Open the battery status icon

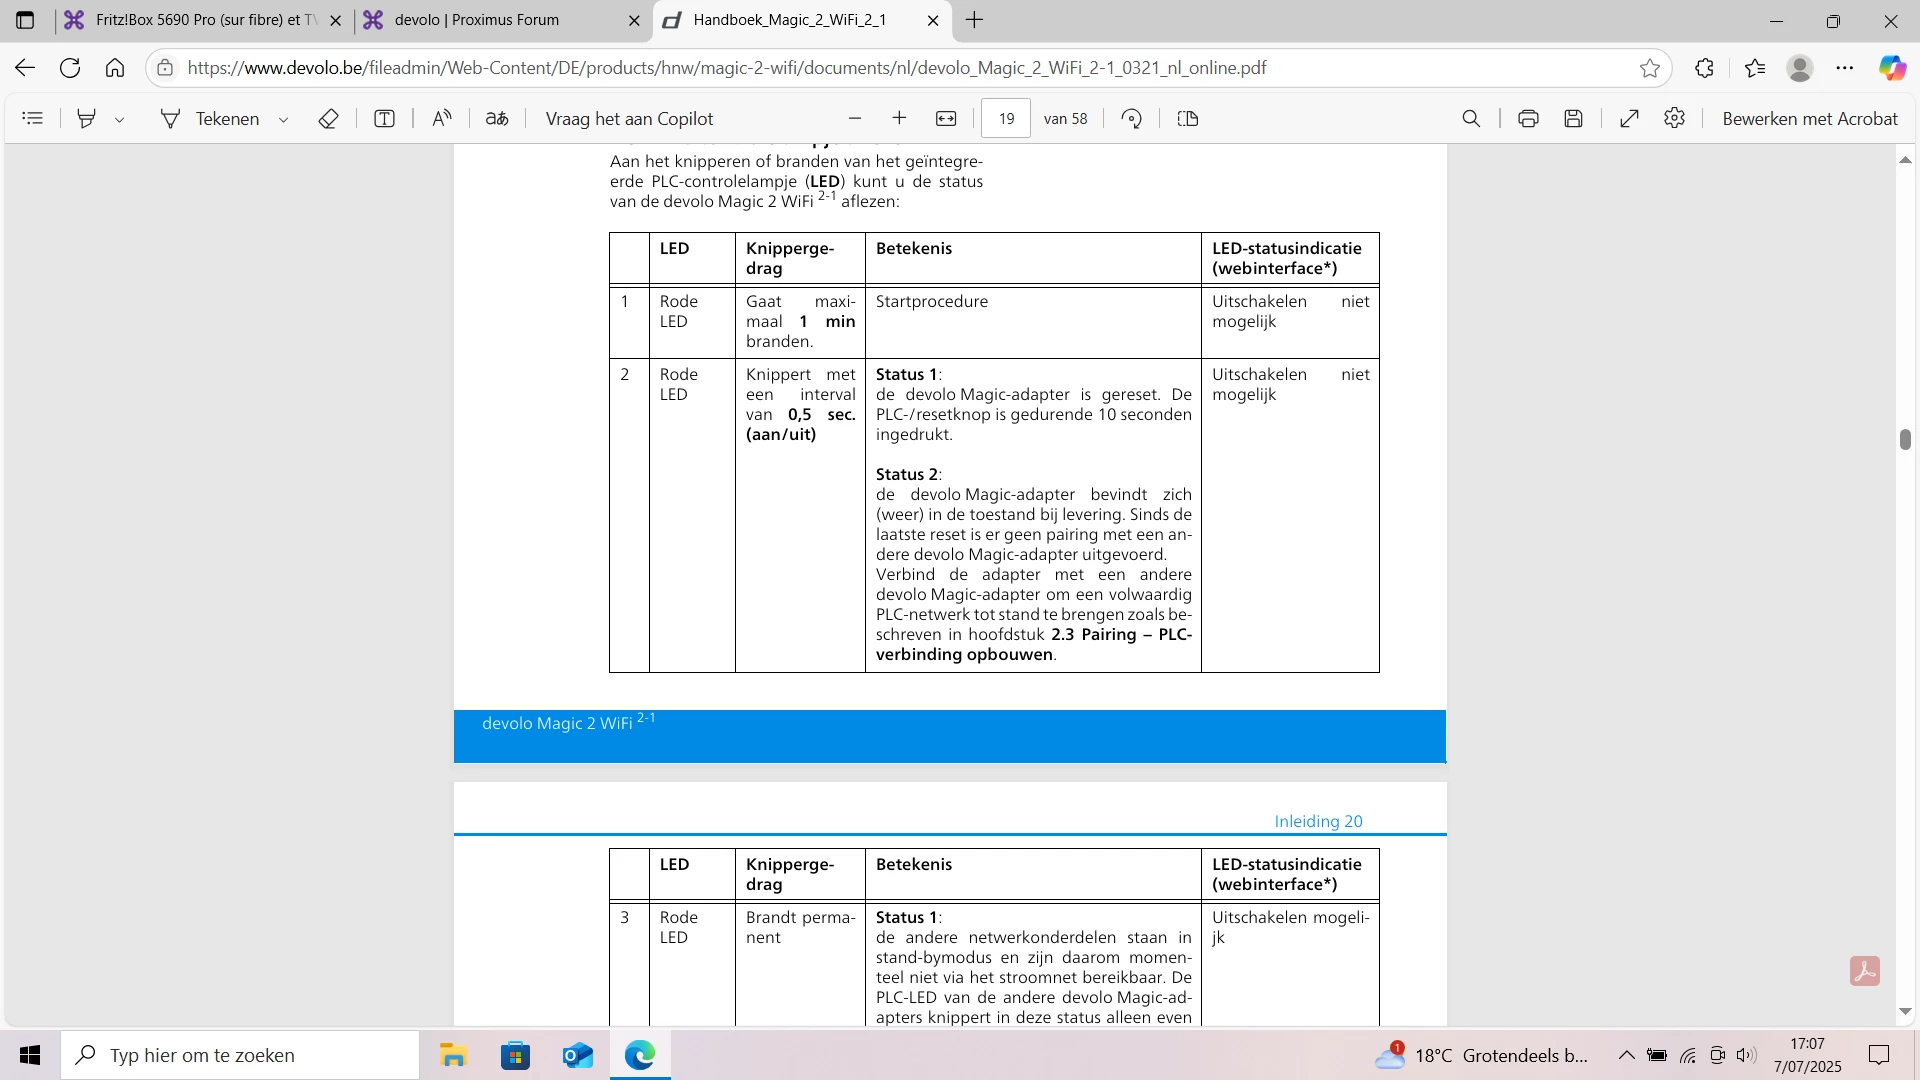pyautogui.click(x=1657, y=1055)
